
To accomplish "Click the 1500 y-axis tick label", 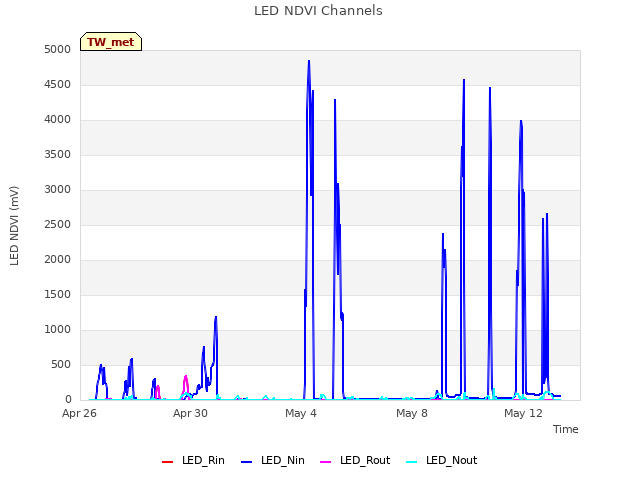I will coord(58,295).
